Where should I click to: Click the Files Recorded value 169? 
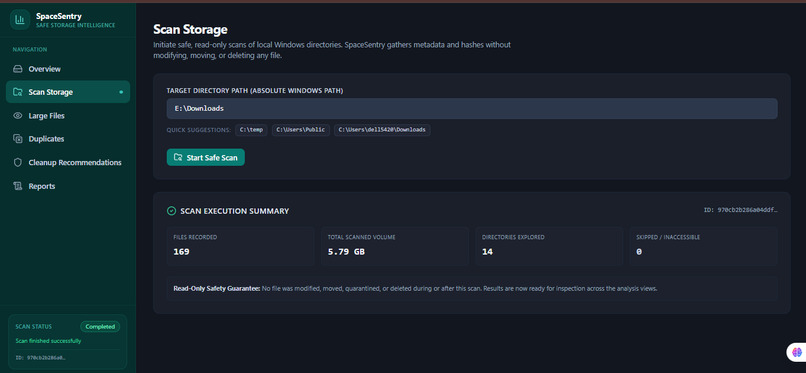(x=181, y=252)
